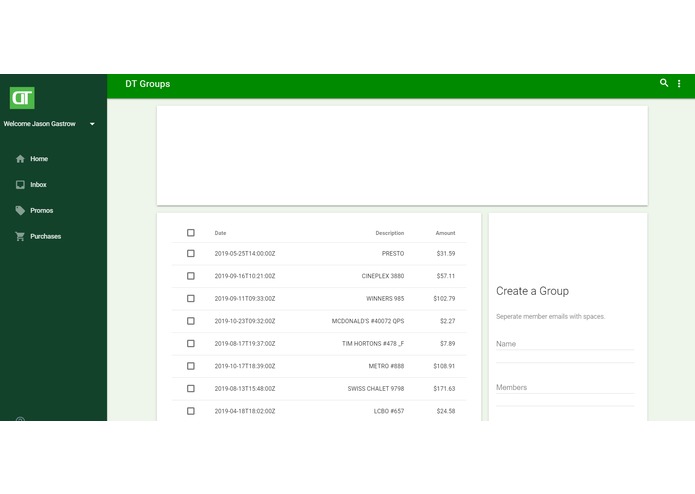Click the CINEPLEX 3880 description cell
This screenshot has width=695, height=494.
pos(383,276)
